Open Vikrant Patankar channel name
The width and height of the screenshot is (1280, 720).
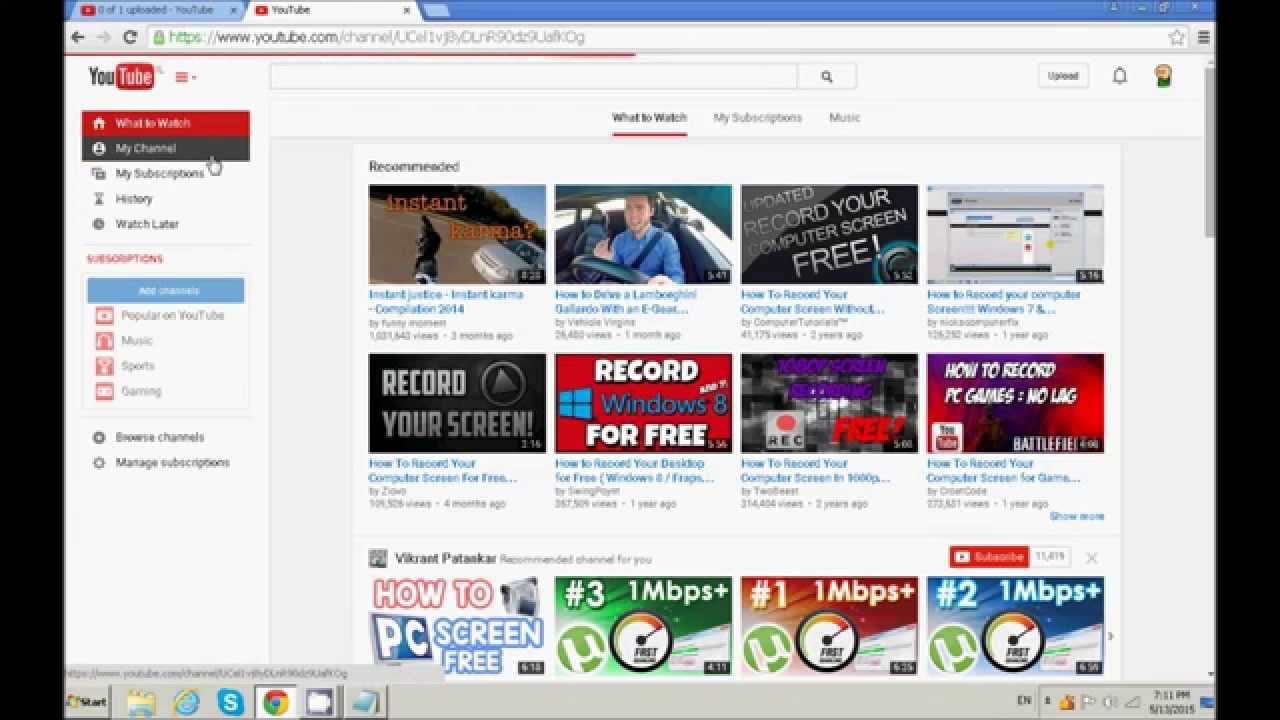coord(445,558)
